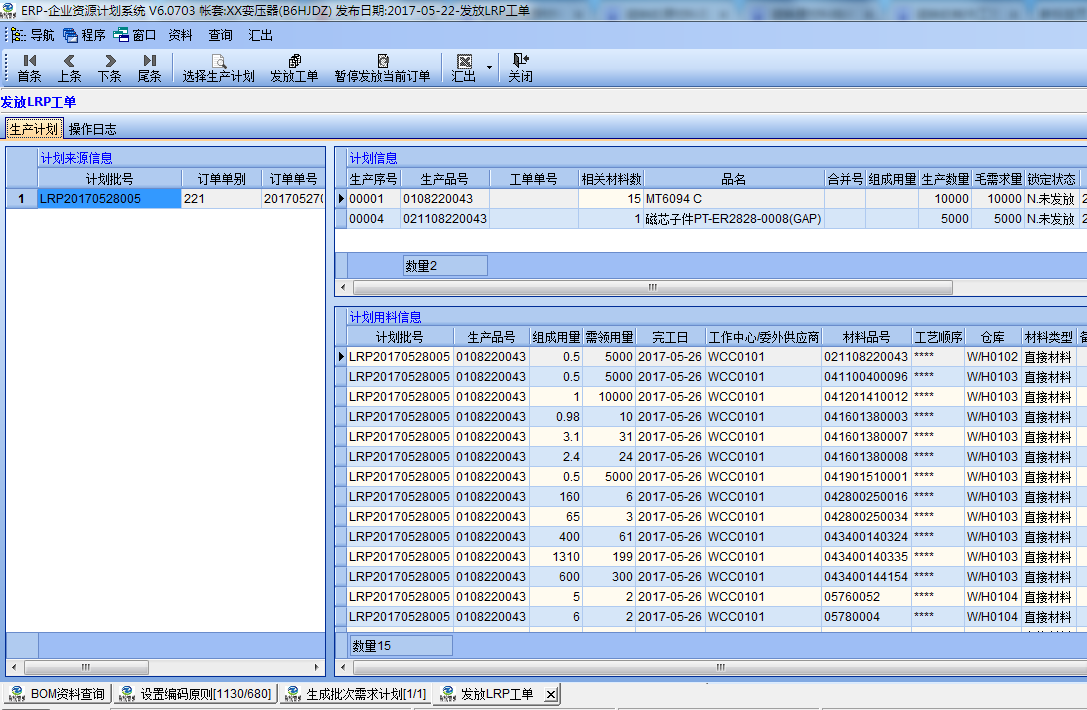Switch to the 生产计划 tab
Image resolution: width=1087 pixels, height=710 pixels.
tap(34, 129)
